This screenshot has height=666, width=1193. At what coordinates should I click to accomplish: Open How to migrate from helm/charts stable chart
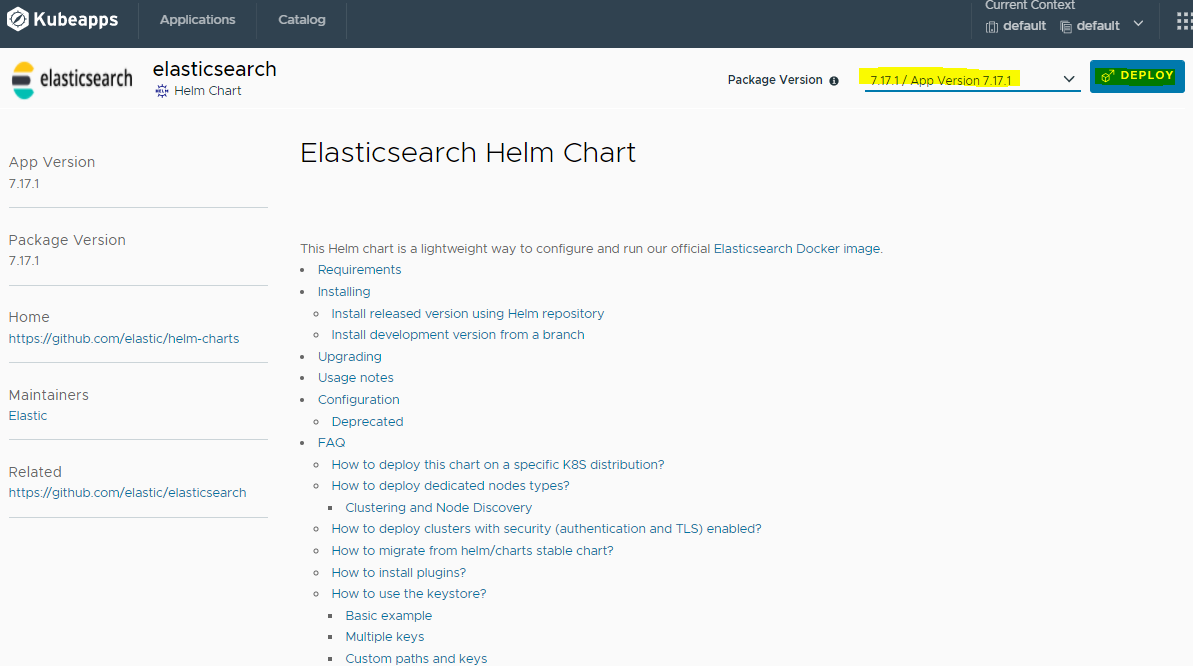472,550
